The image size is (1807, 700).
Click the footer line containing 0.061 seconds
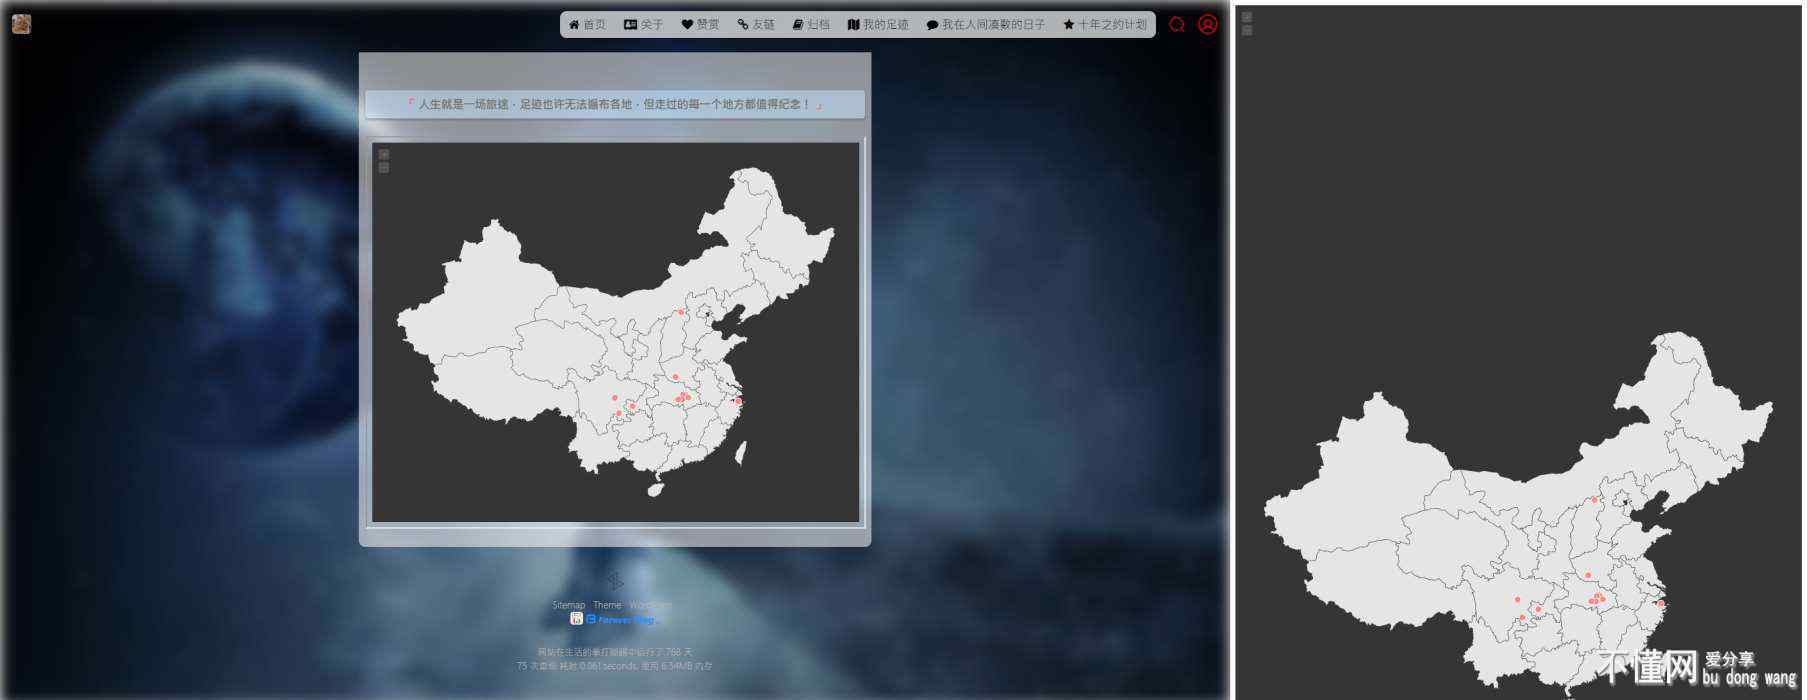tap(615, 666)
